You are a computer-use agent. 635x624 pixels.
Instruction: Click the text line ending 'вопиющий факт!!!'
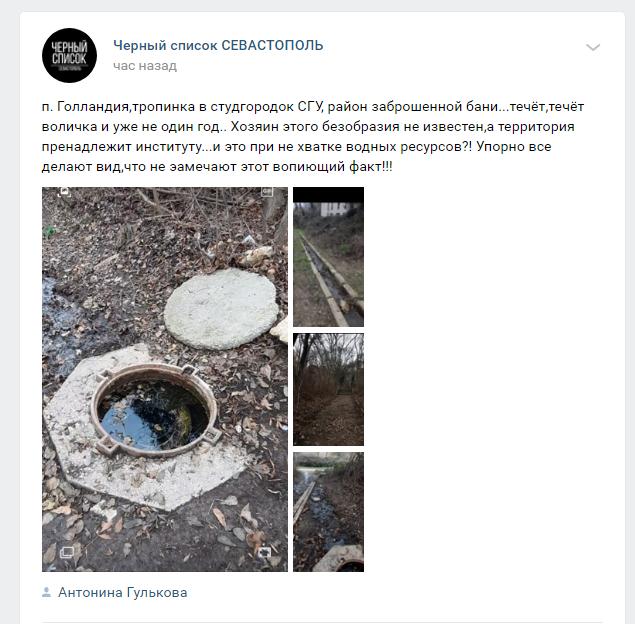click(217, 166)
